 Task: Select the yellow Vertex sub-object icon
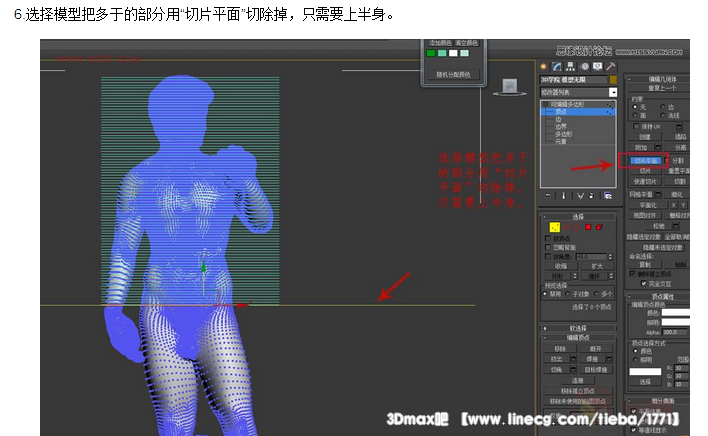(554, 228)
